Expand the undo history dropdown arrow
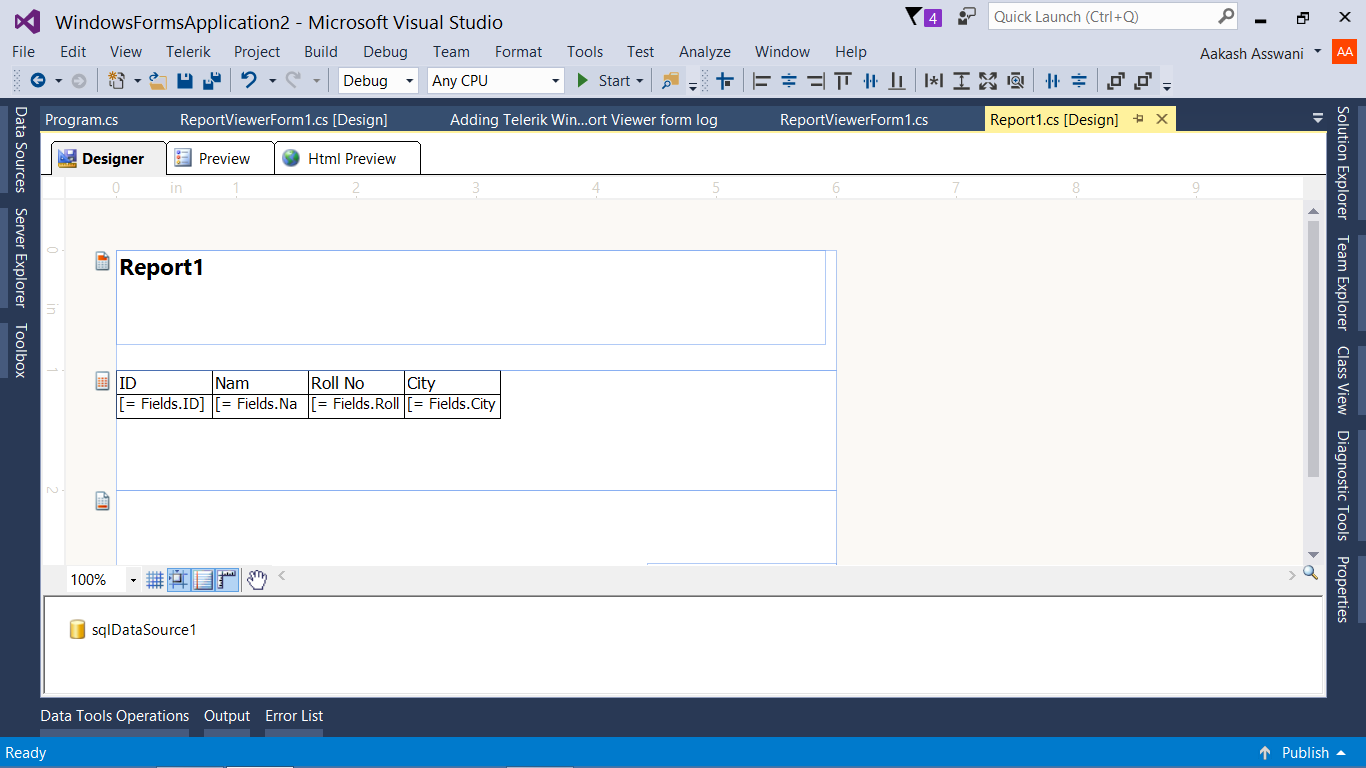This screenshot has width=1366, height=768. coord(272,81)
